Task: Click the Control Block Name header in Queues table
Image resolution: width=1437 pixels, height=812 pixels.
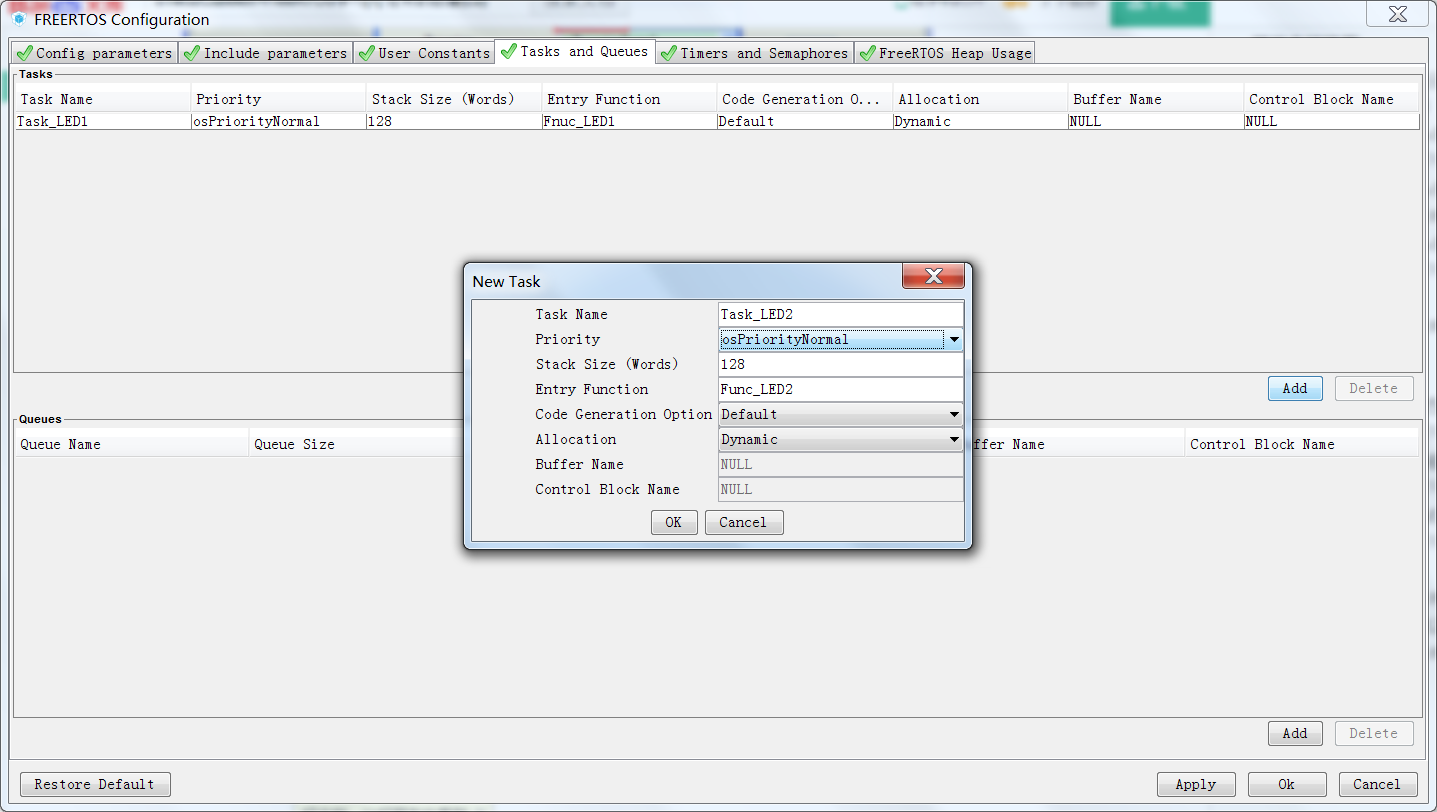Action: pos(1302,444)
